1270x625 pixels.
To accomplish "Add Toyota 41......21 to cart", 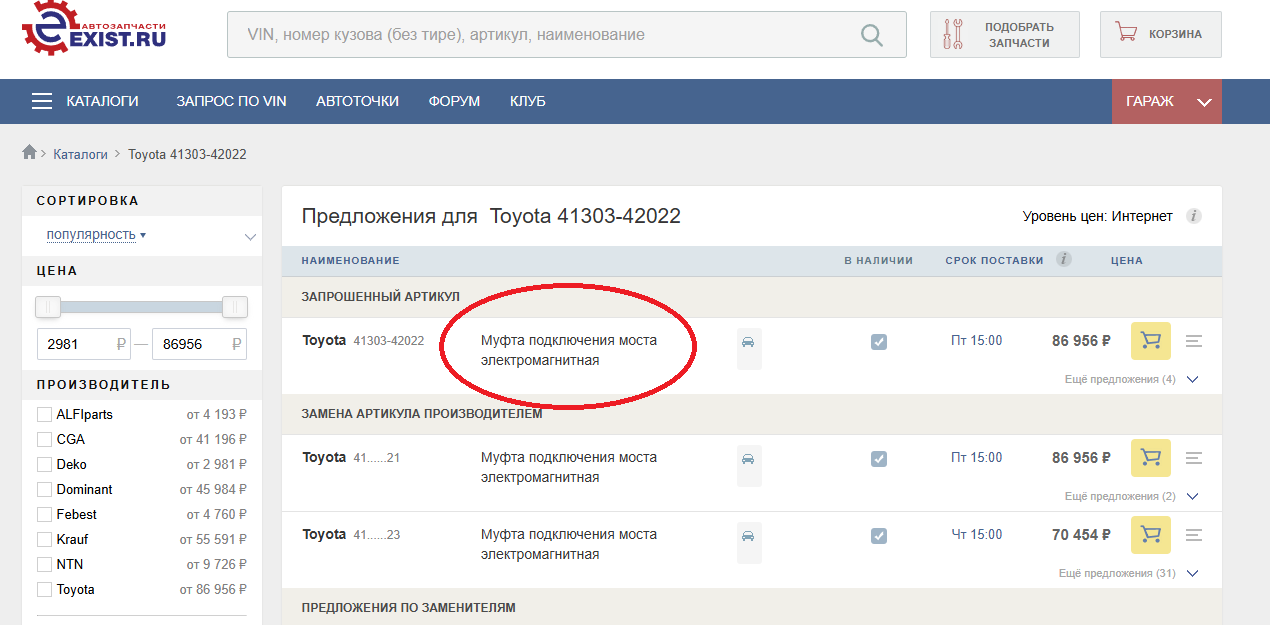I will [x=1151, y=458].
